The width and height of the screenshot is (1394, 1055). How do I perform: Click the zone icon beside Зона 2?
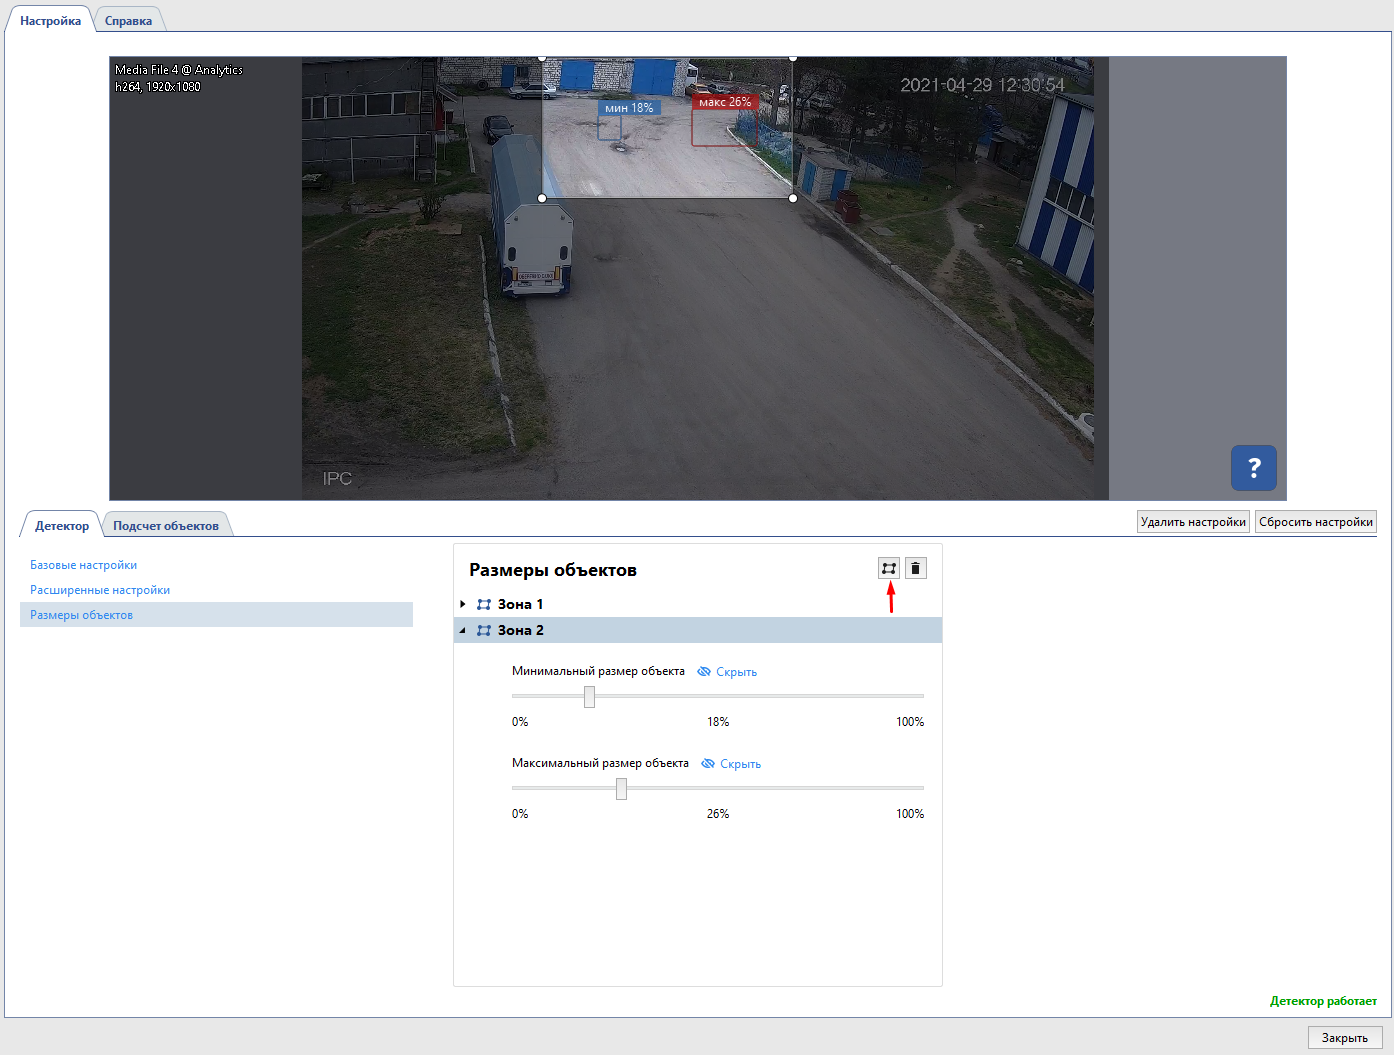point(484,630)
